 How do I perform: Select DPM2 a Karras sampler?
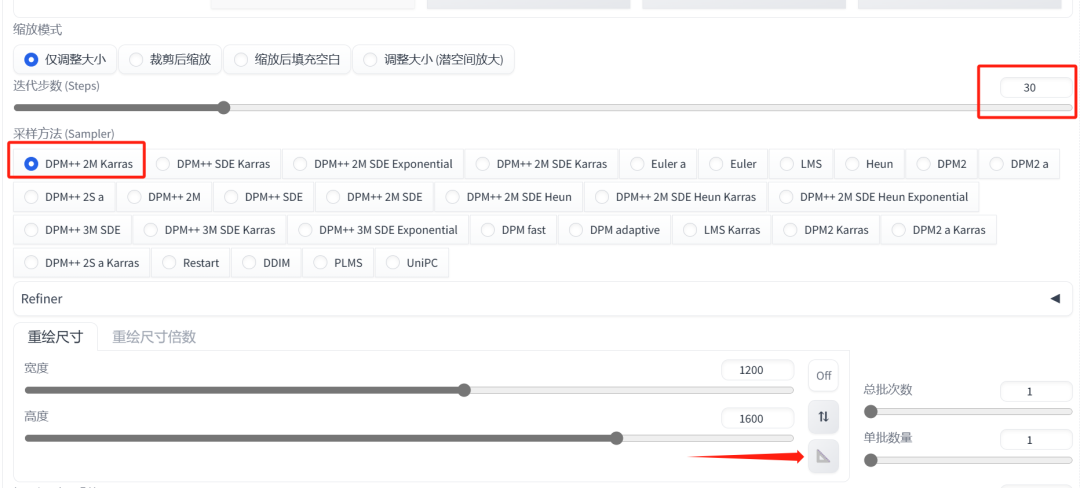(938, 230)
